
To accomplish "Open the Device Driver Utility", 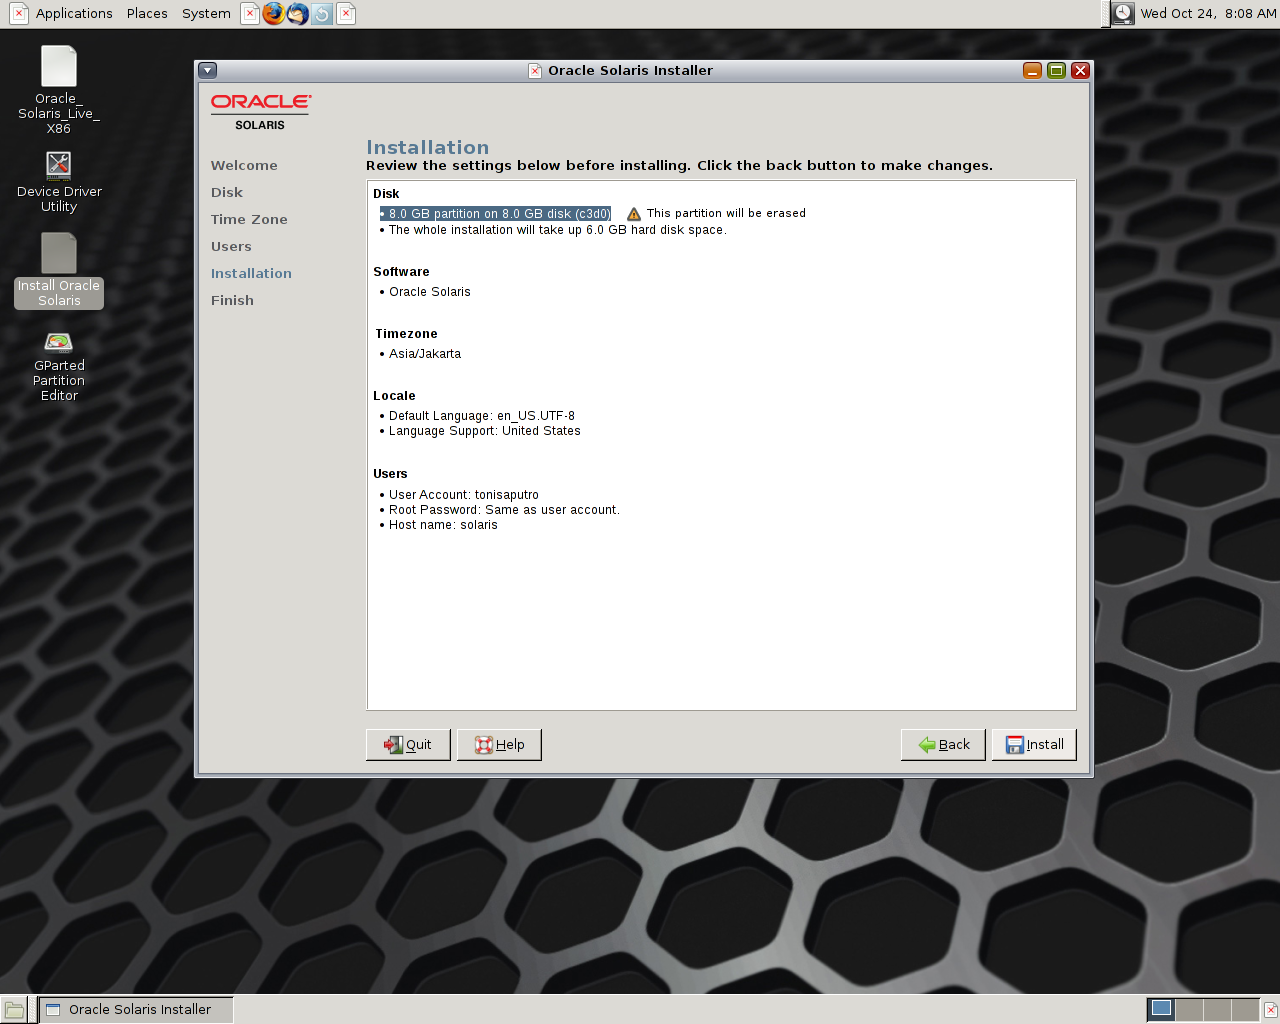I will [58, 165].
